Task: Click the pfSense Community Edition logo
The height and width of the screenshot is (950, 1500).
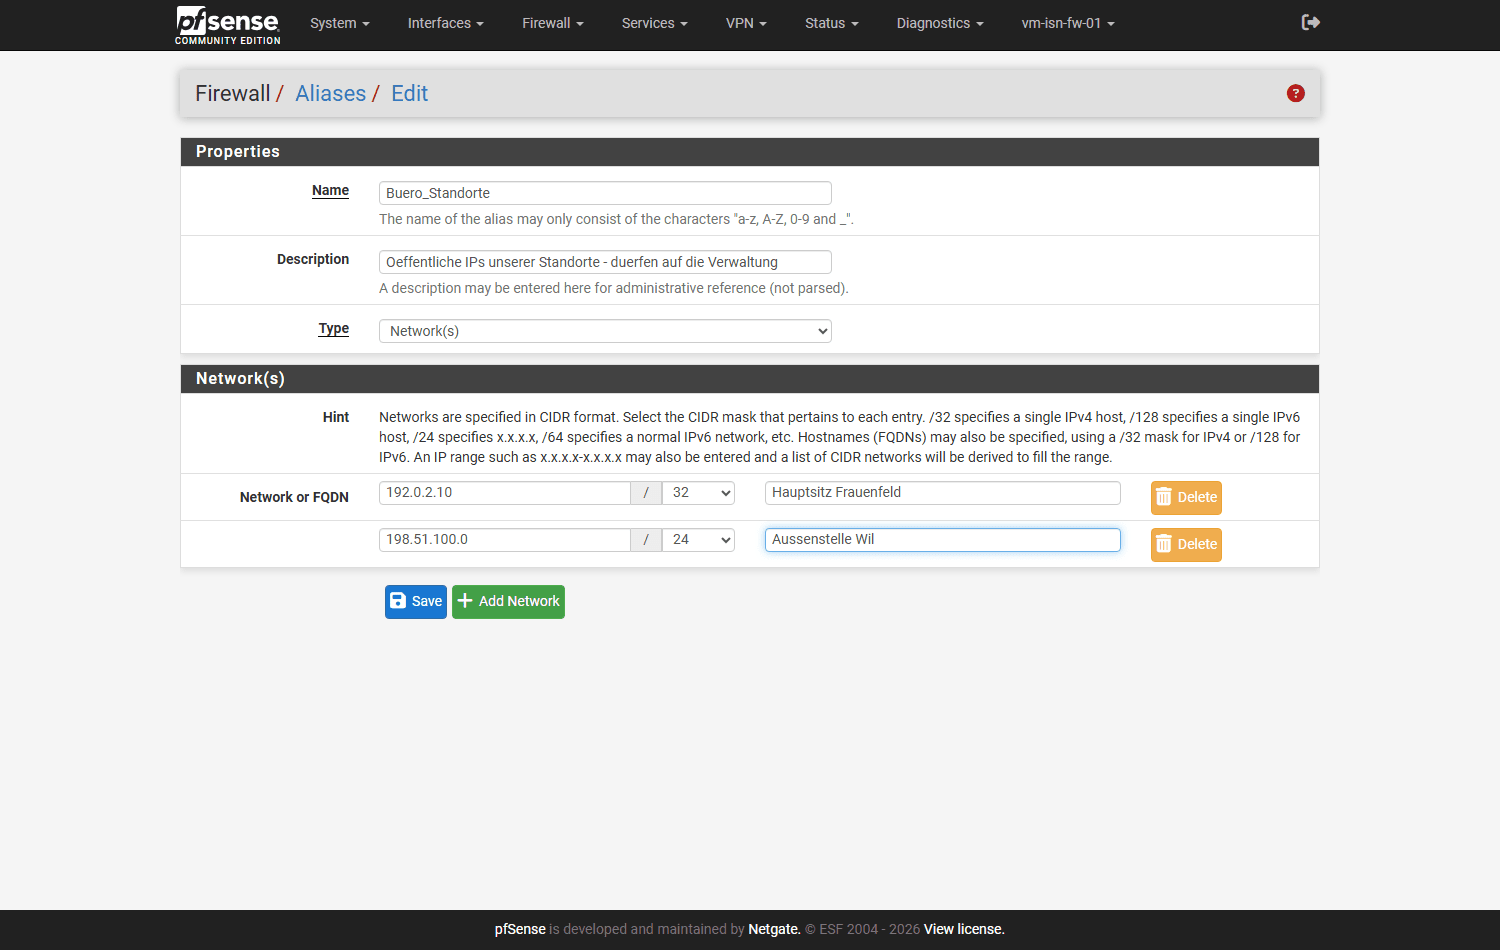Action: pyautogui.click(x=228, y=25)
